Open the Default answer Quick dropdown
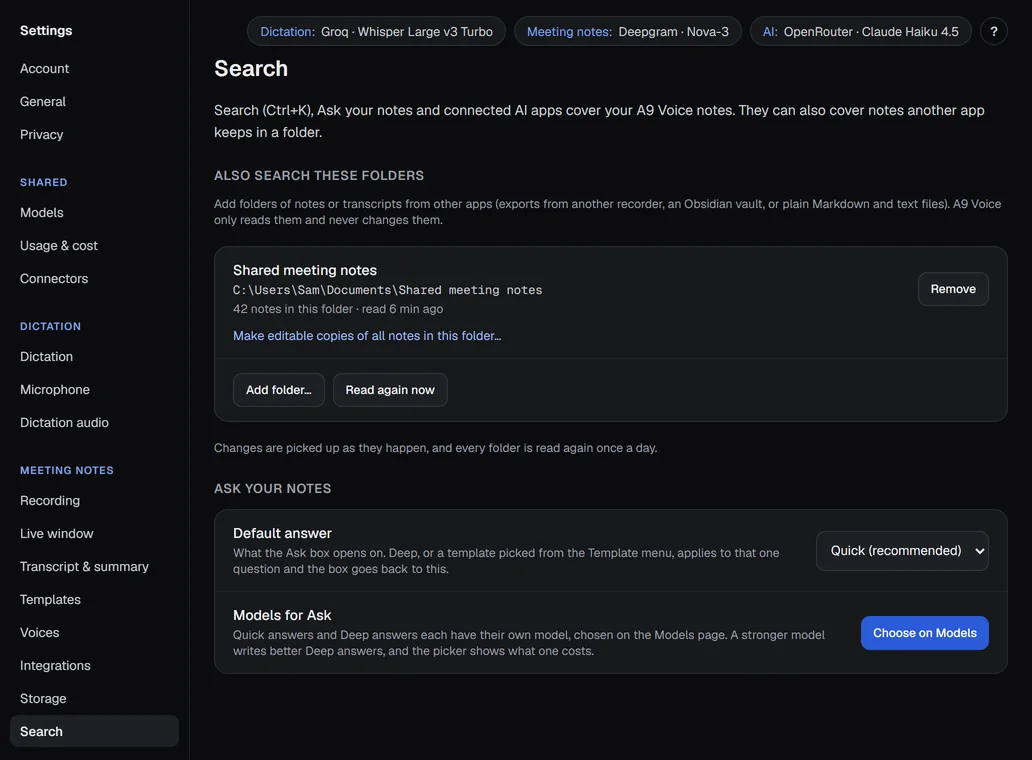 [x=902, y=551]
